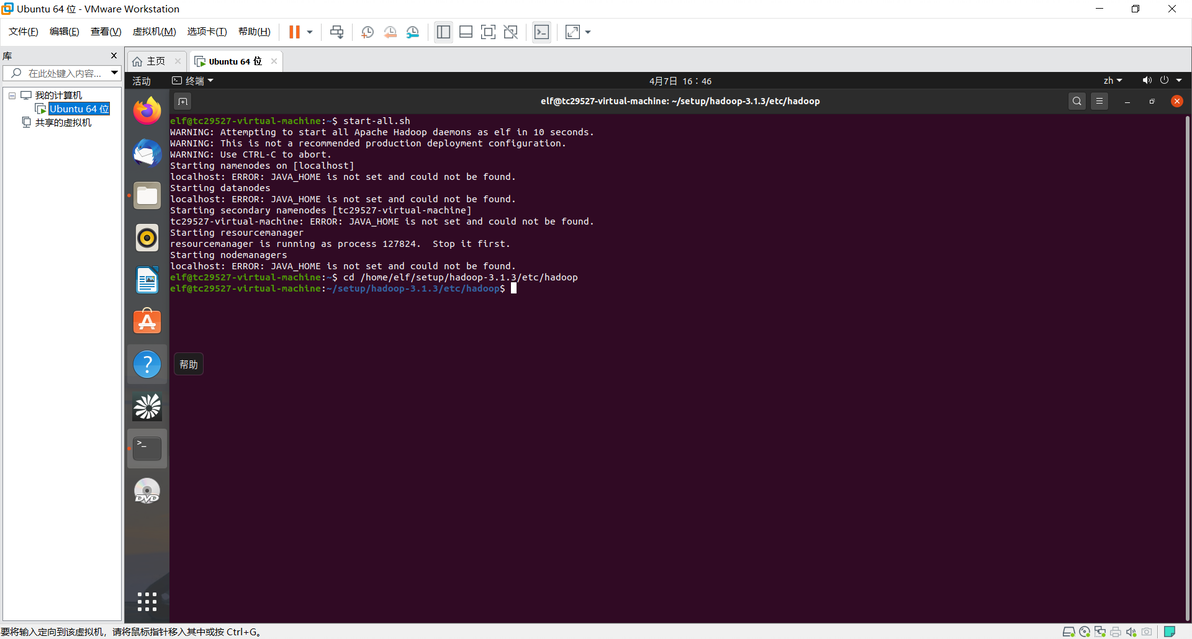Focus the library search input field
This screenshot has height=639, width=1192.
pyautogui.click(x=65, y=73)
